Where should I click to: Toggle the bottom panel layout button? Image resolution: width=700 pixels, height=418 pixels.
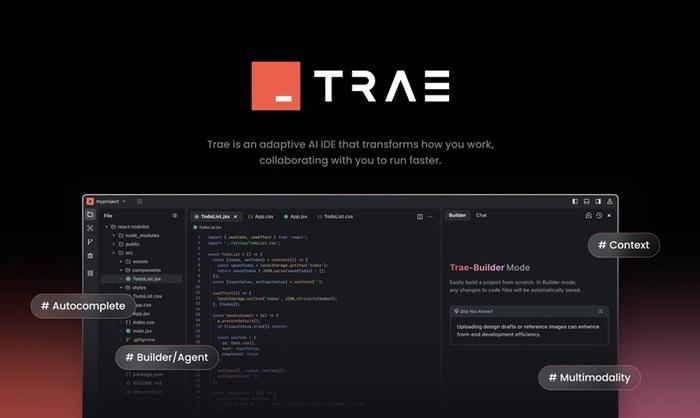587,201
